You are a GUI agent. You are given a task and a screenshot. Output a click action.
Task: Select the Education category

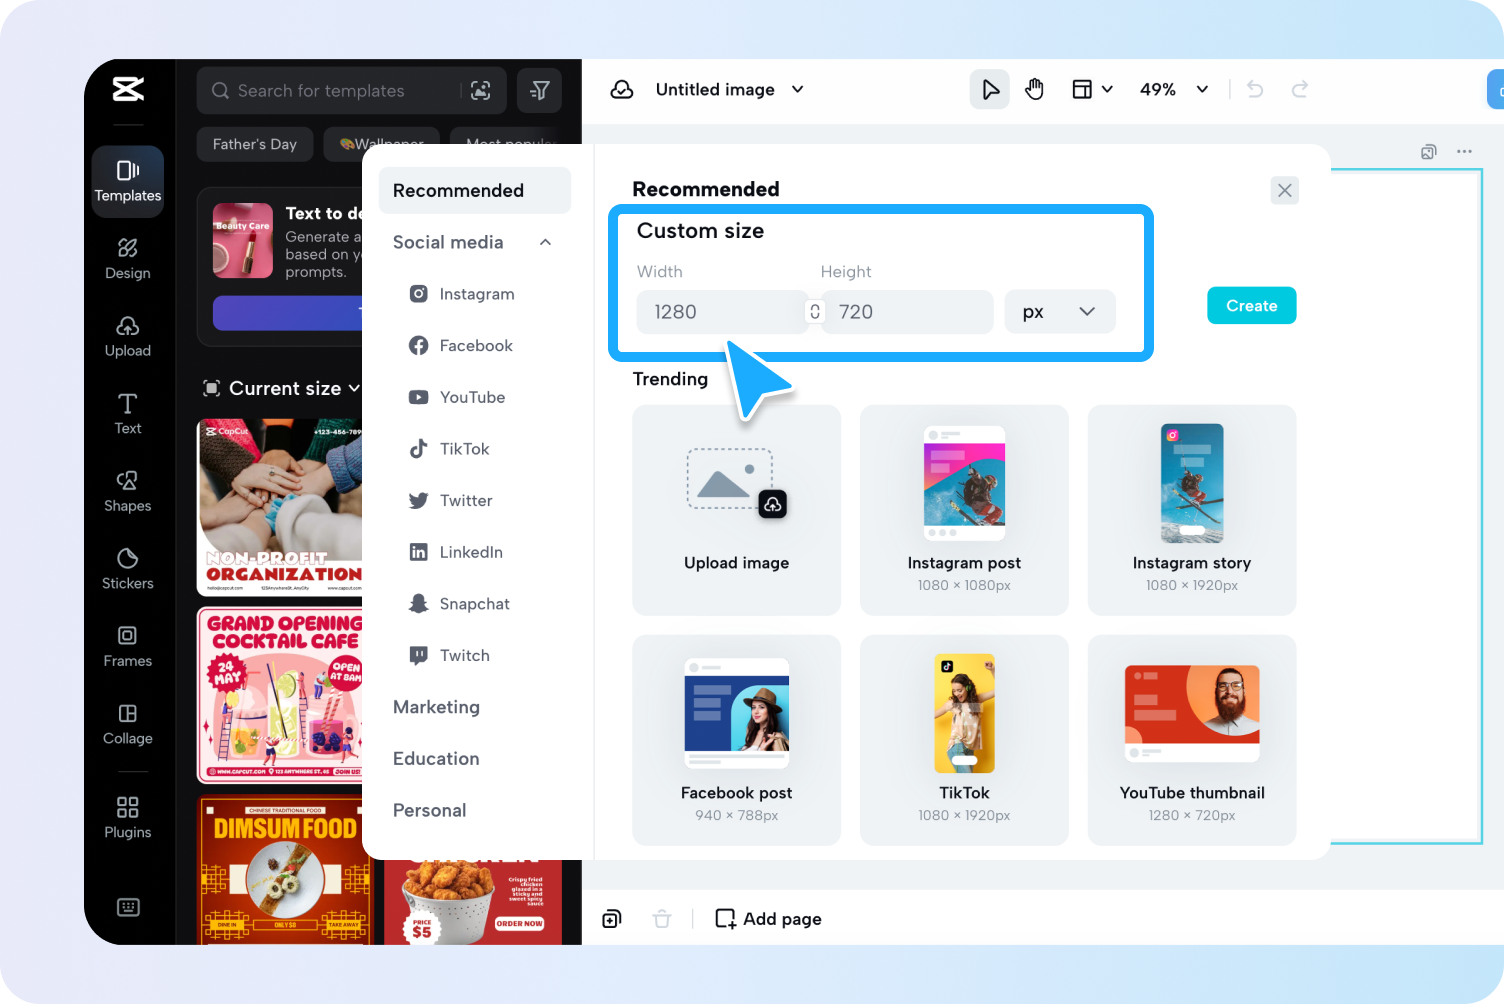click(435, 758)
